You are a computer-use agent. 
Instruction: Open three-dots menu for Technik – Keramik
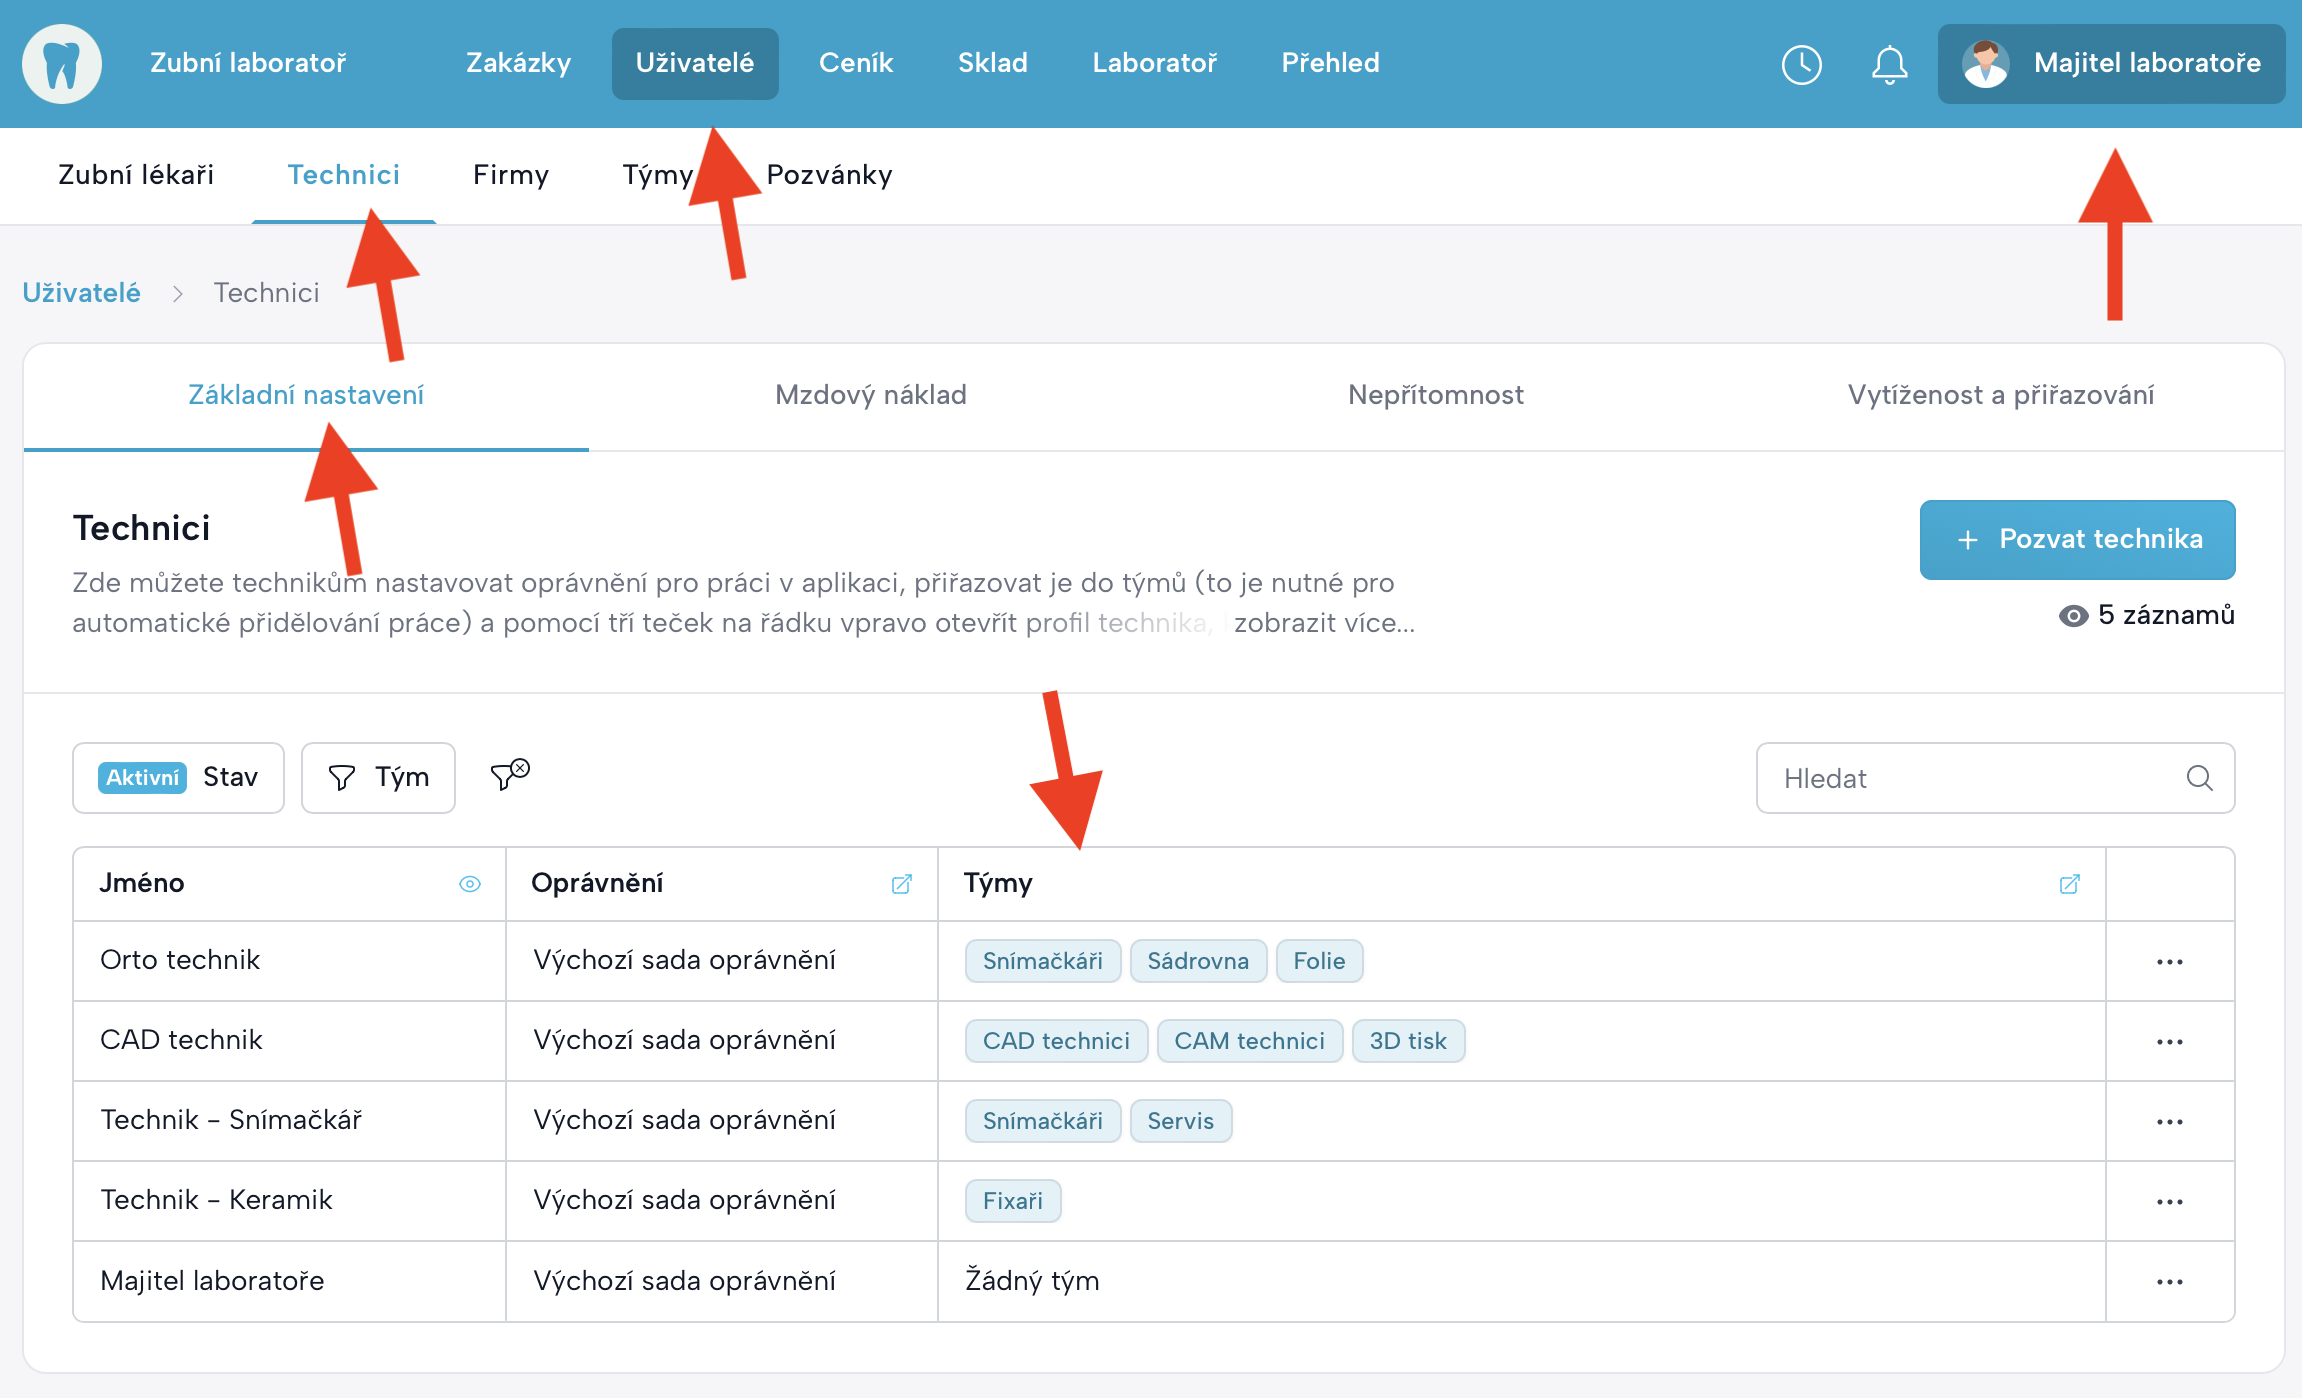click(2169, 1202)
